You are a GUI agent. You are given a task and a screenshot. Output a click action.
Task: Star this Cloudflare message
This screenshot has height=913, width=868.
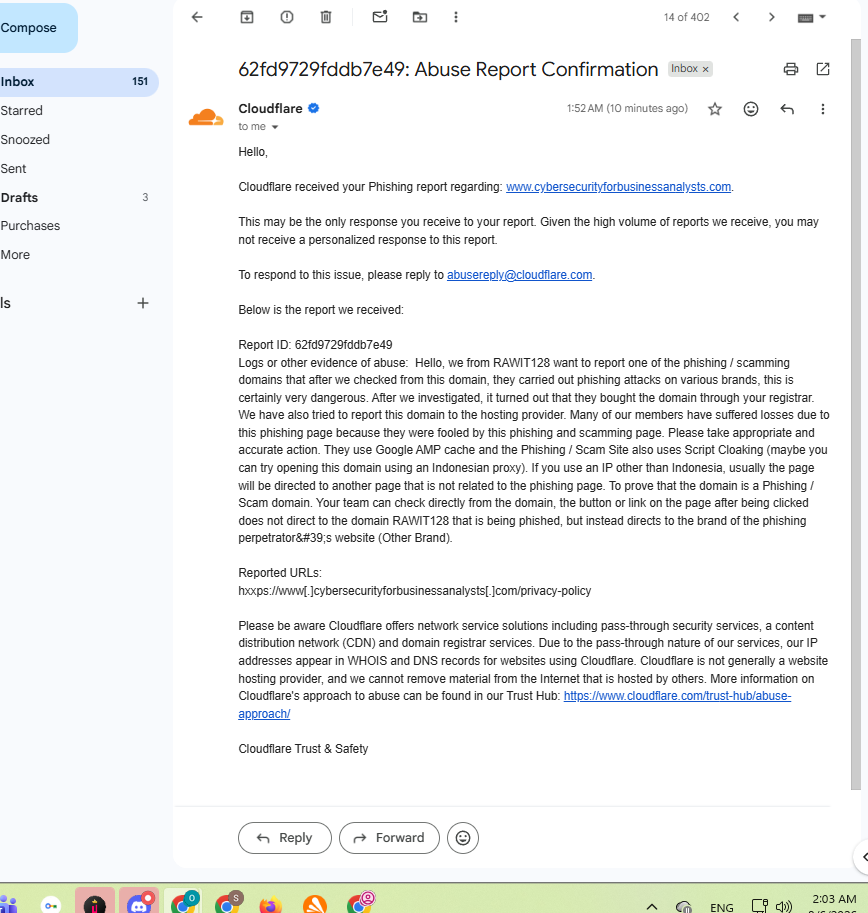715,109
